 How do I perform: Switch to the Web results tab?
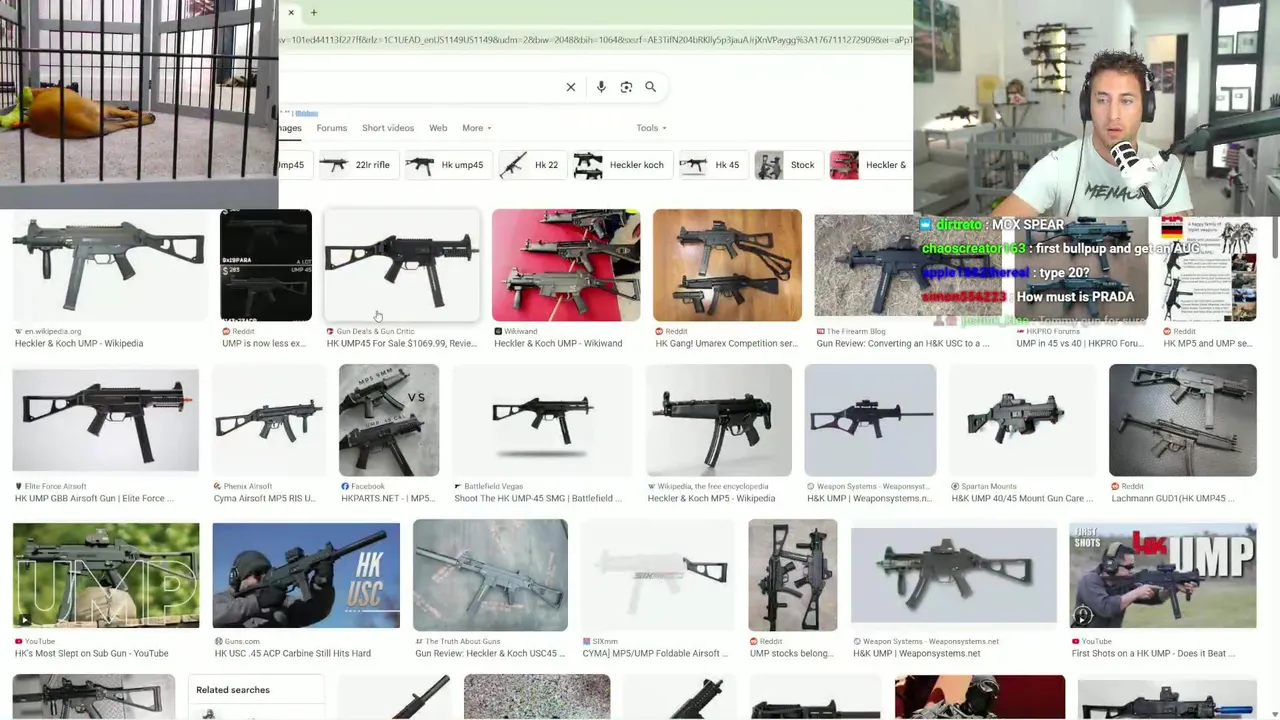(438, 128)
